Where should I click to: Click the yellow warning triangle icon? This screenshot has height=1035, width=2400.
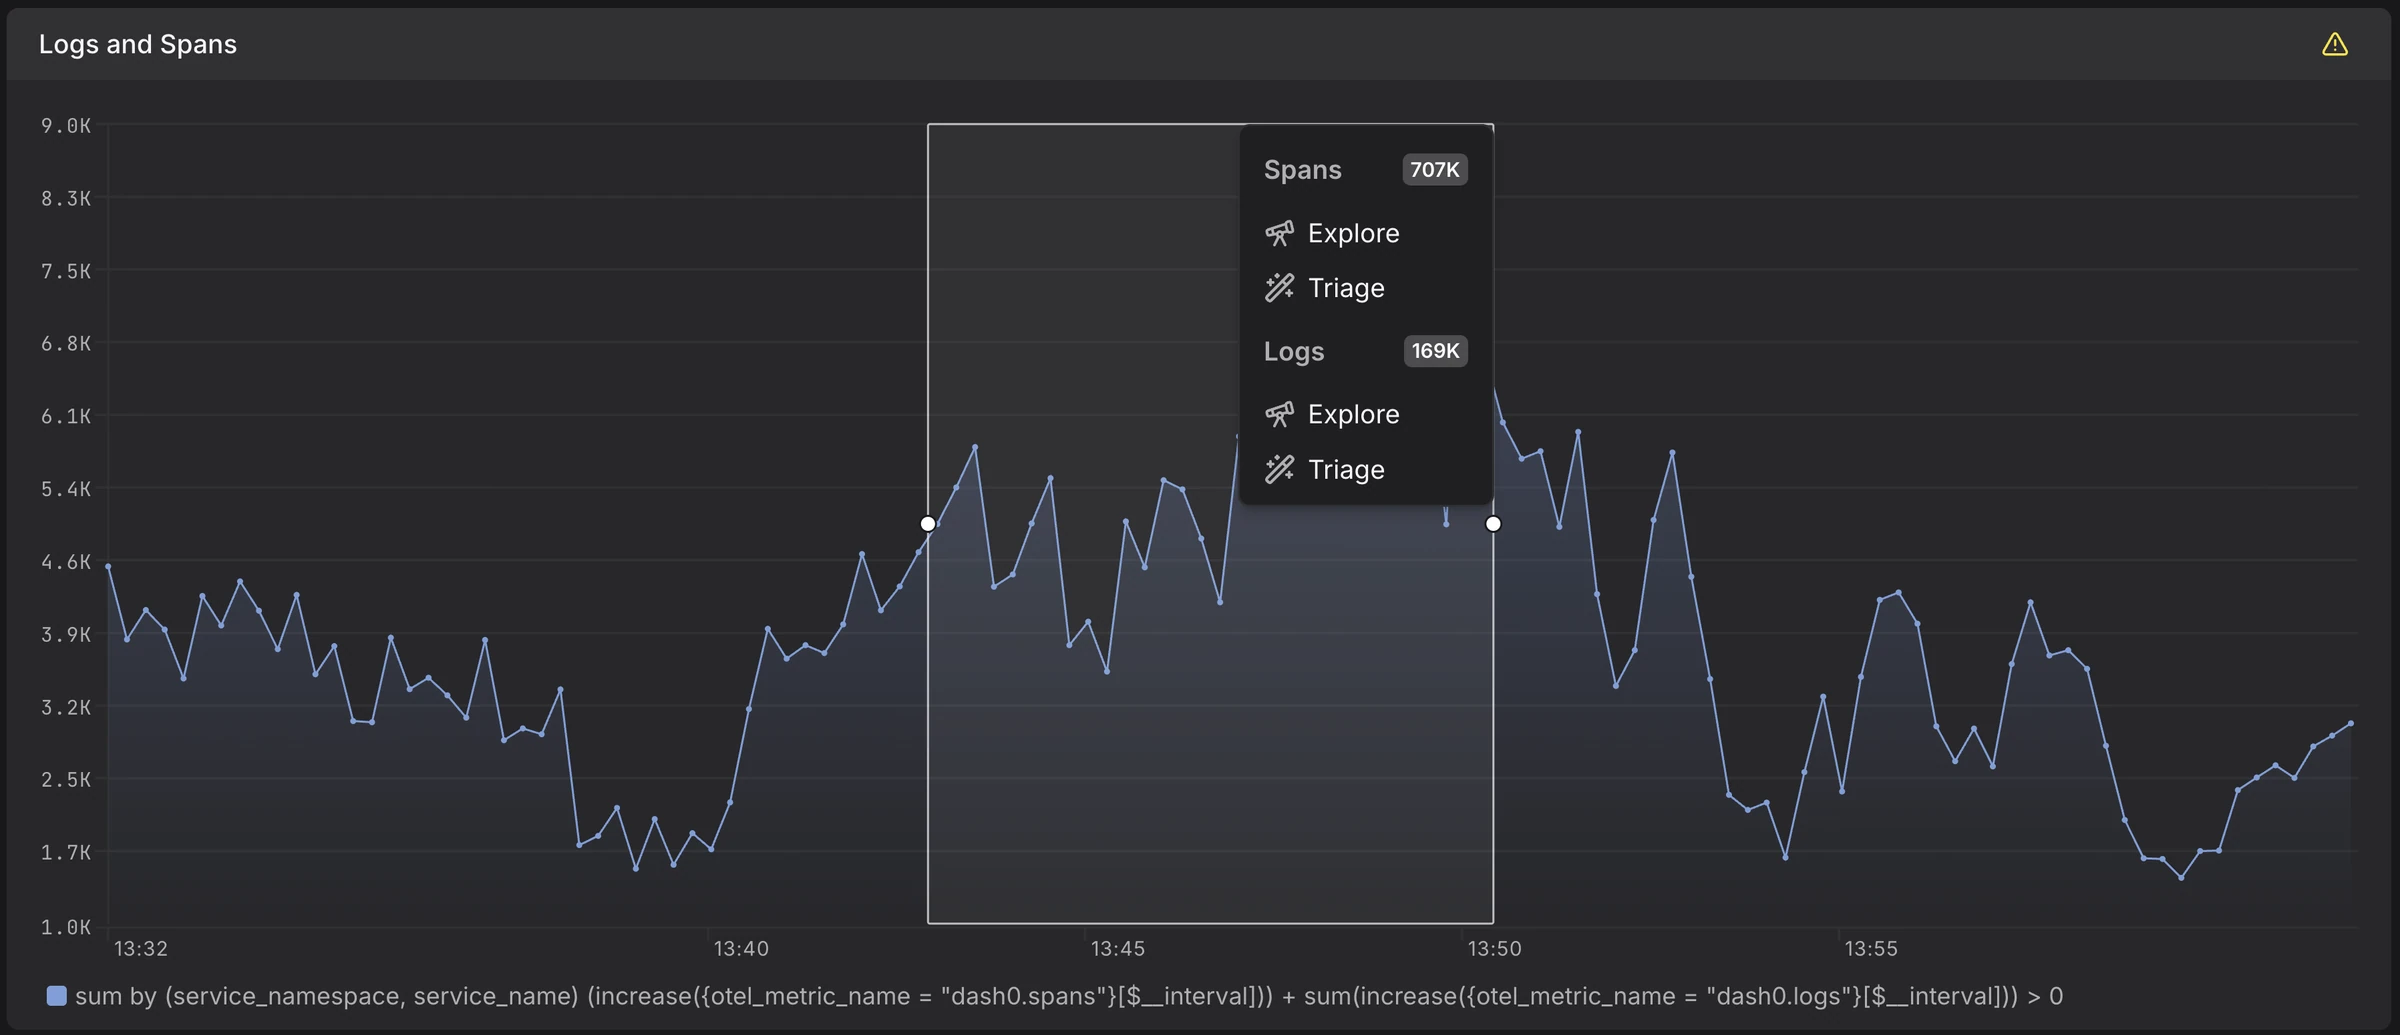[2334, 44]
